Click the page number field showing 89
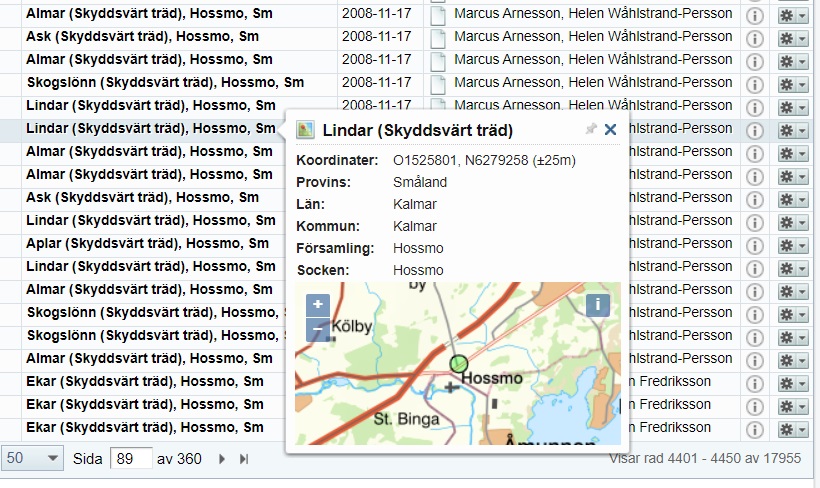This screenshot has width=820, height=488. (x=130, y=458)
